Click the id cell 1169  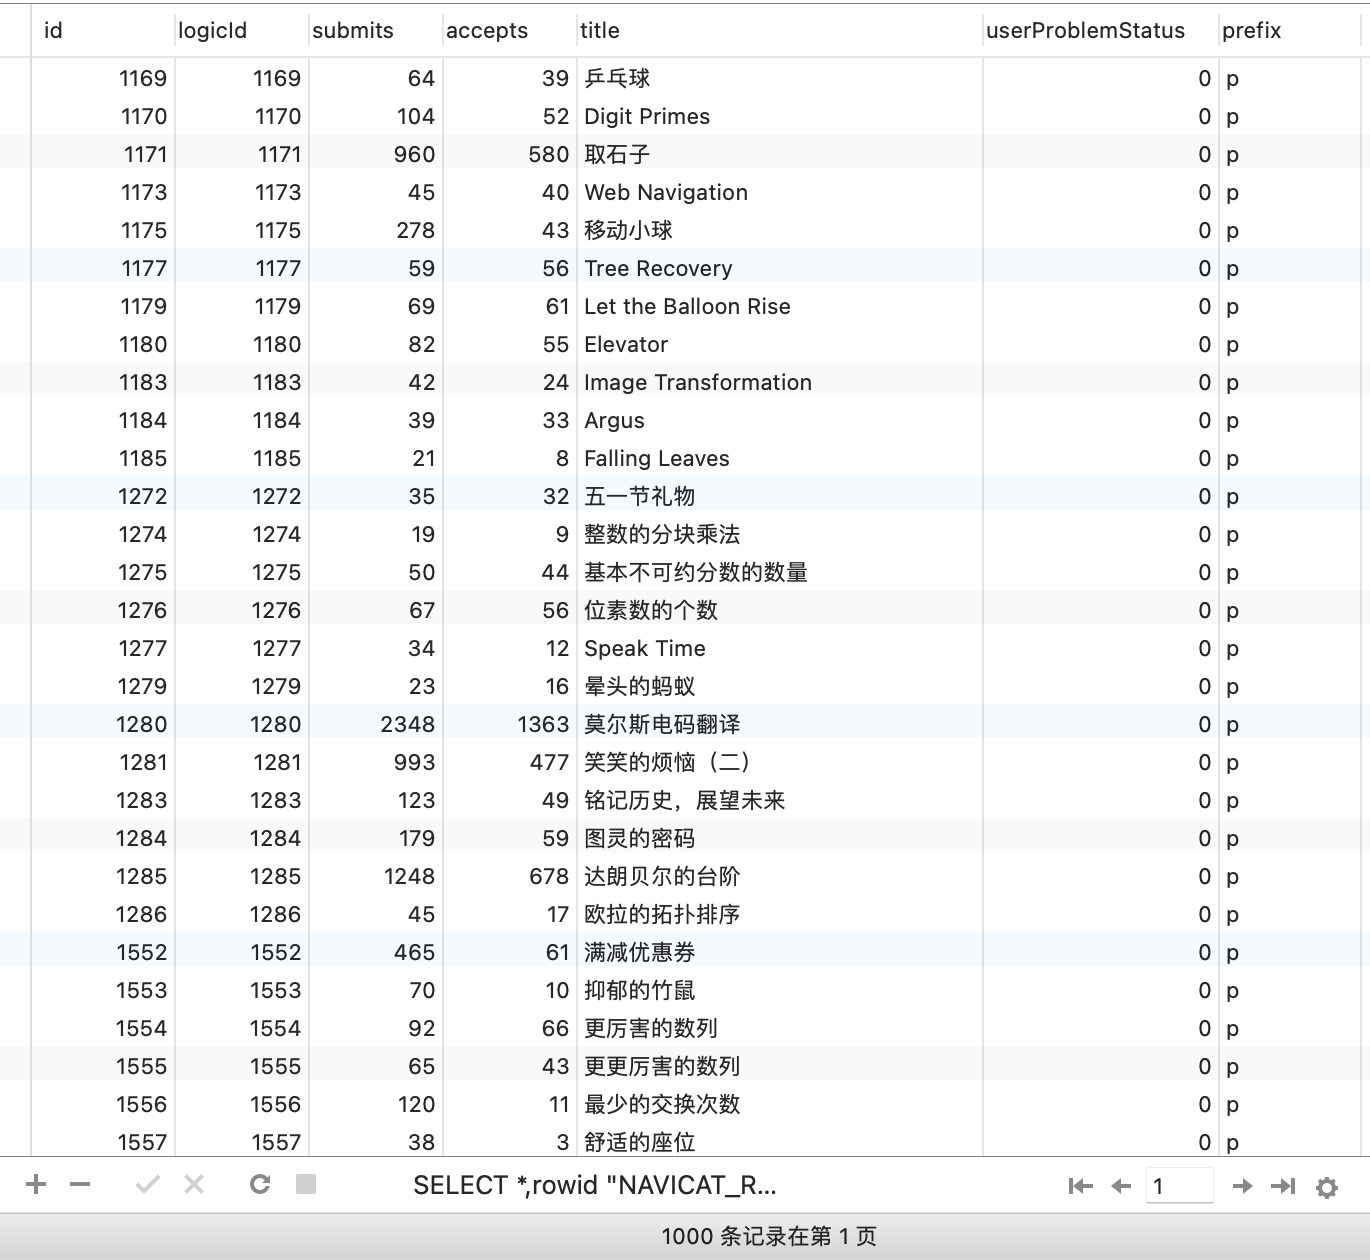tap(103, 79)
